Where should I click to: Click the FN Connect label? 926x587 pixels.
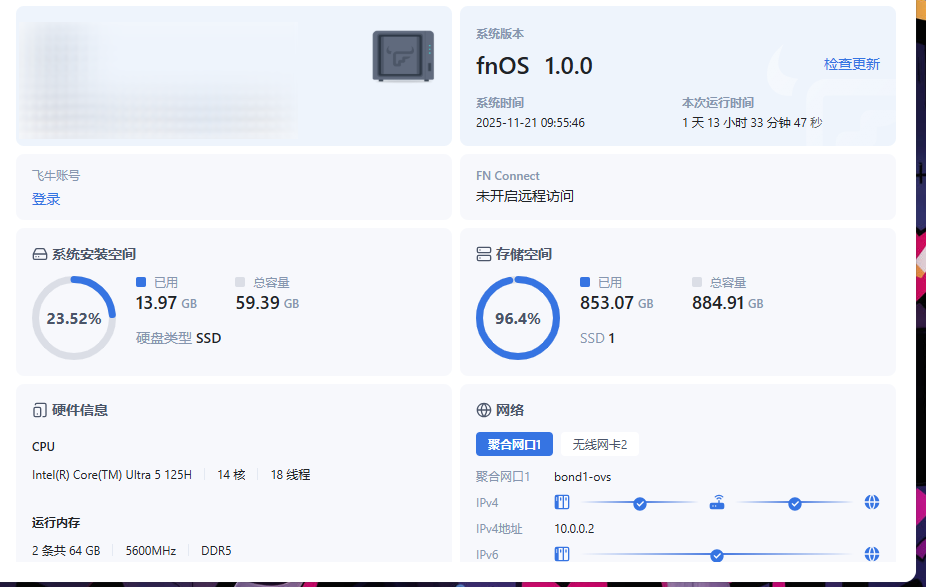(x=508, y=176)
